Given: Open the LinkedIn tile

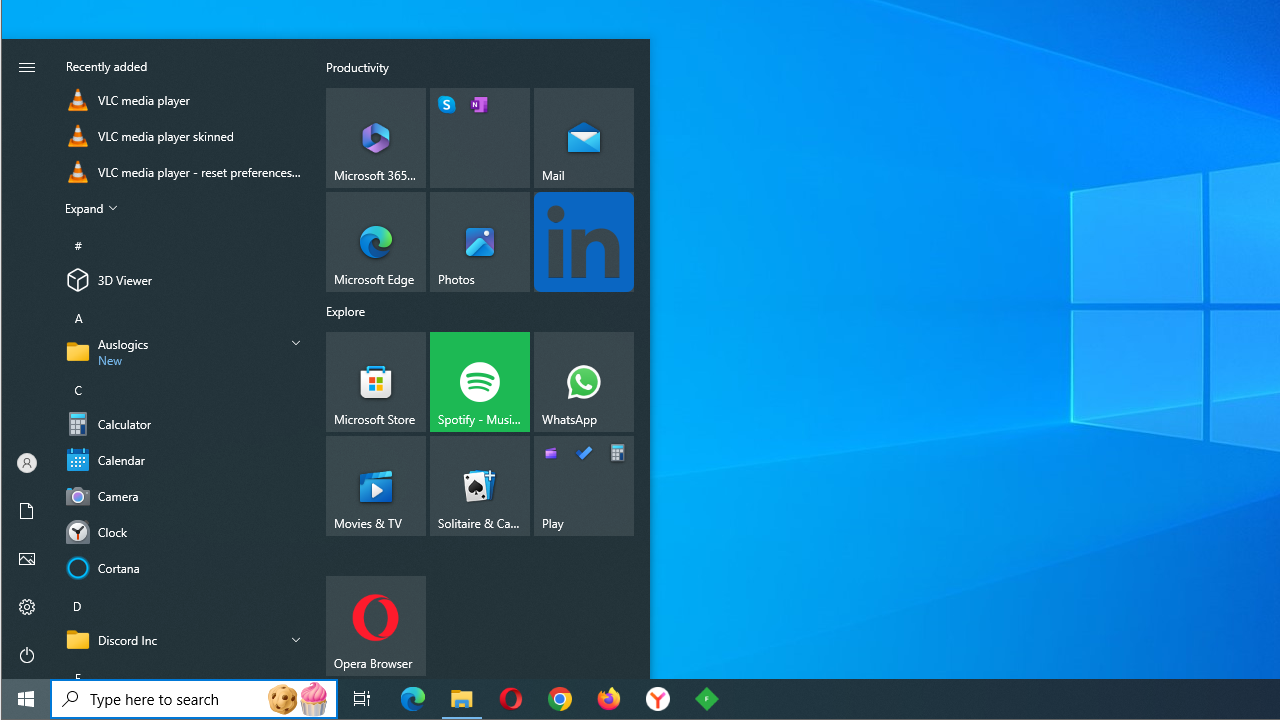Looking at the screenshot, I should pos(584,242).
